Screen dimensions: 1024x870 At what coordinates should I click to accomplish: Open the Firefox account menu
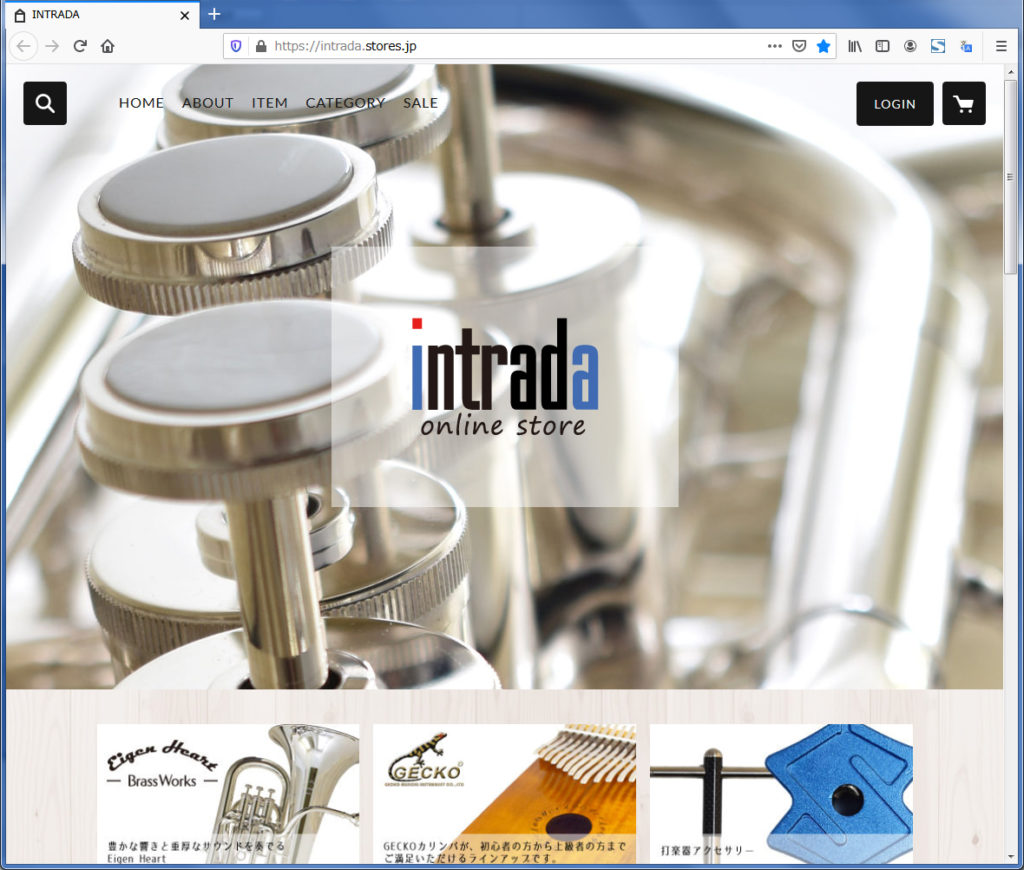pyautogui.click(x=910, y=46)
